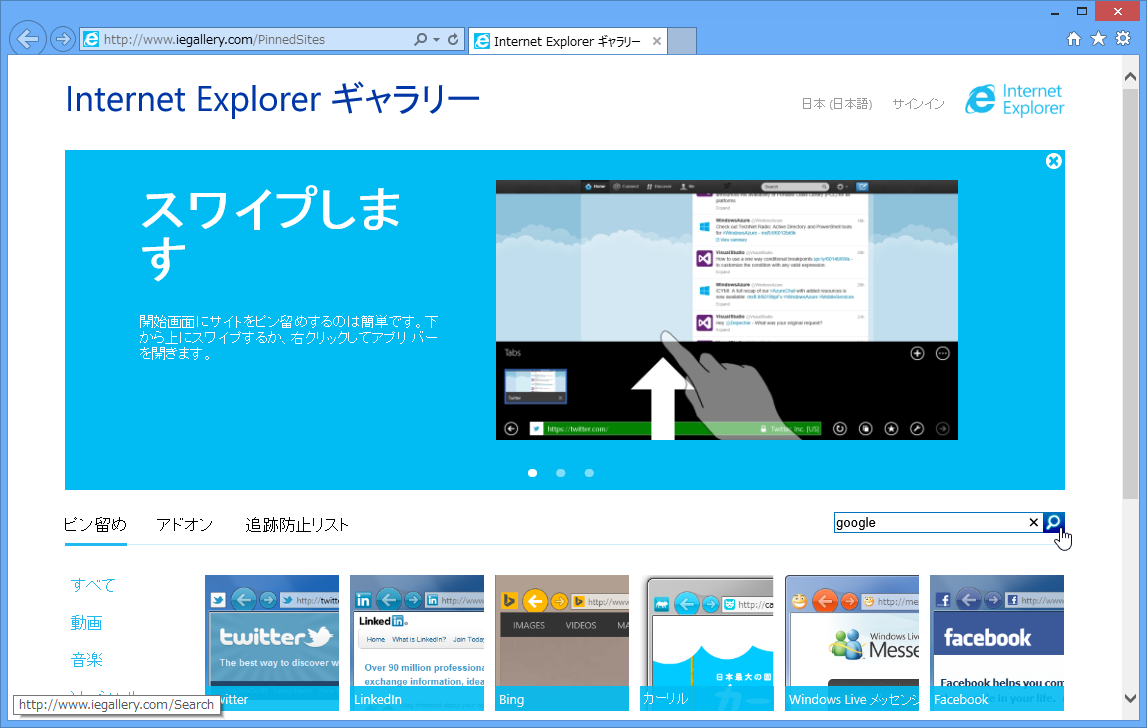Open a new blank tab
This screenshot has width=1147, height=728.
[x=682, y=41]
